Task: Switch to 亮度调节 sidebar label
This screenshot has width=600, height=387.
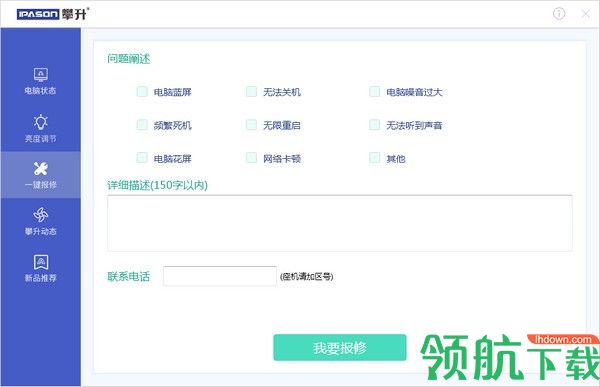Action: point(41,139)
